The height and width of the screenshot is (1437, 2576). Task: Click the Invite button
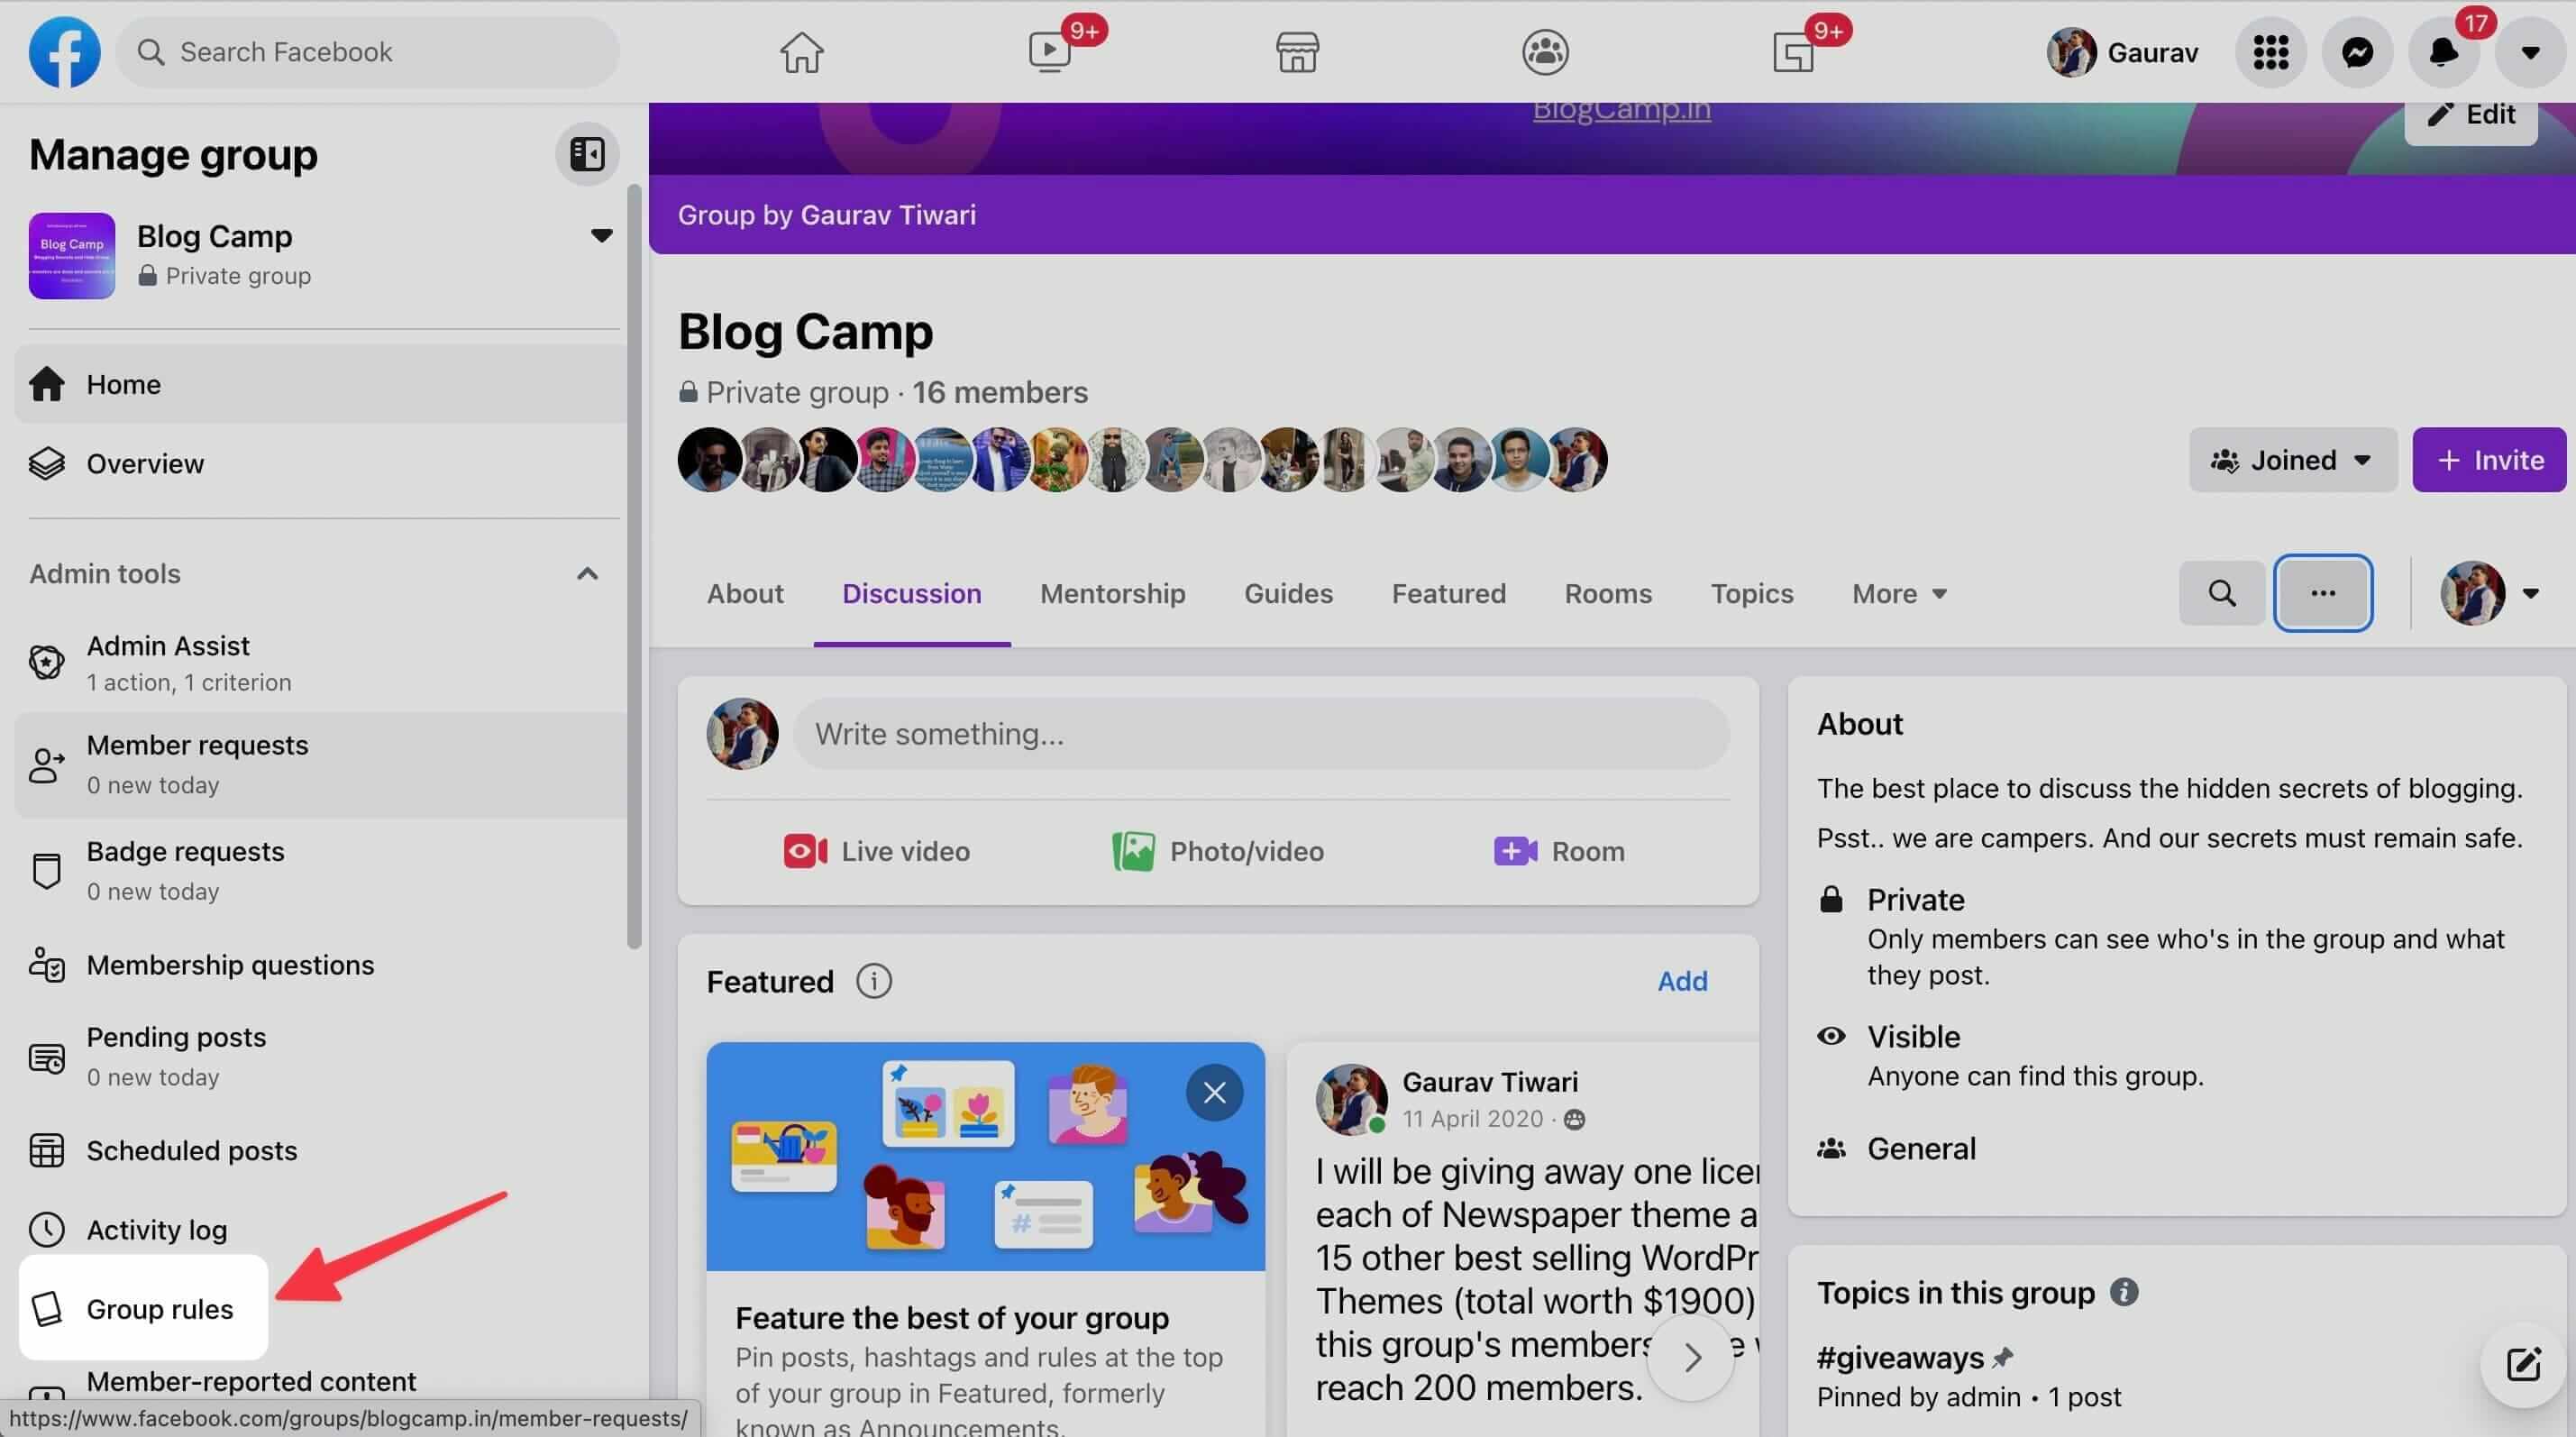(x=2489, y=459)
